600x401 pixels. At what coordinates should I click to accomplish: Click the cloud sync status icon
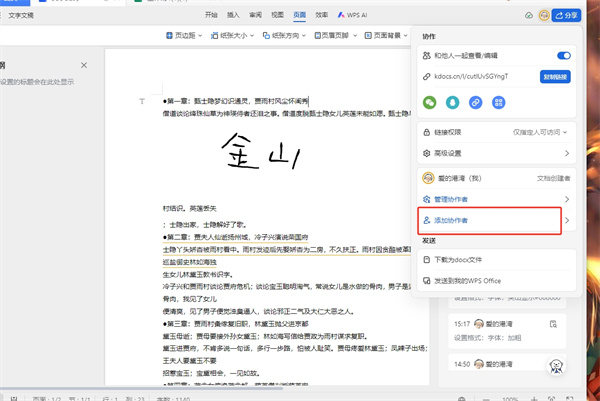click(529, 15)
